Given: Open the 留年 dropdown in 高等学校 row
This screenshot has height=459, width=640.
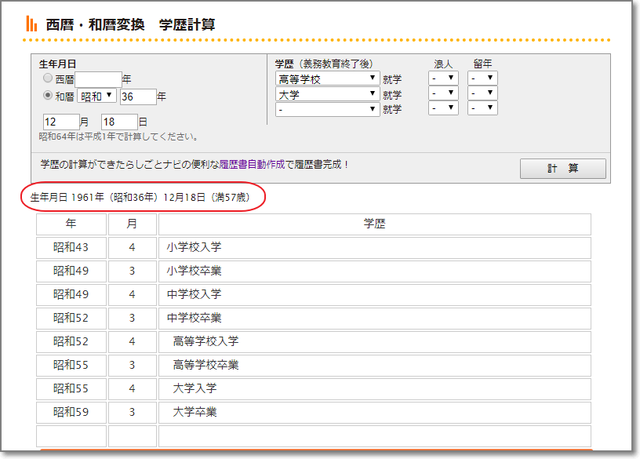Looking at the screenshot, I should (x=482, y=78).
